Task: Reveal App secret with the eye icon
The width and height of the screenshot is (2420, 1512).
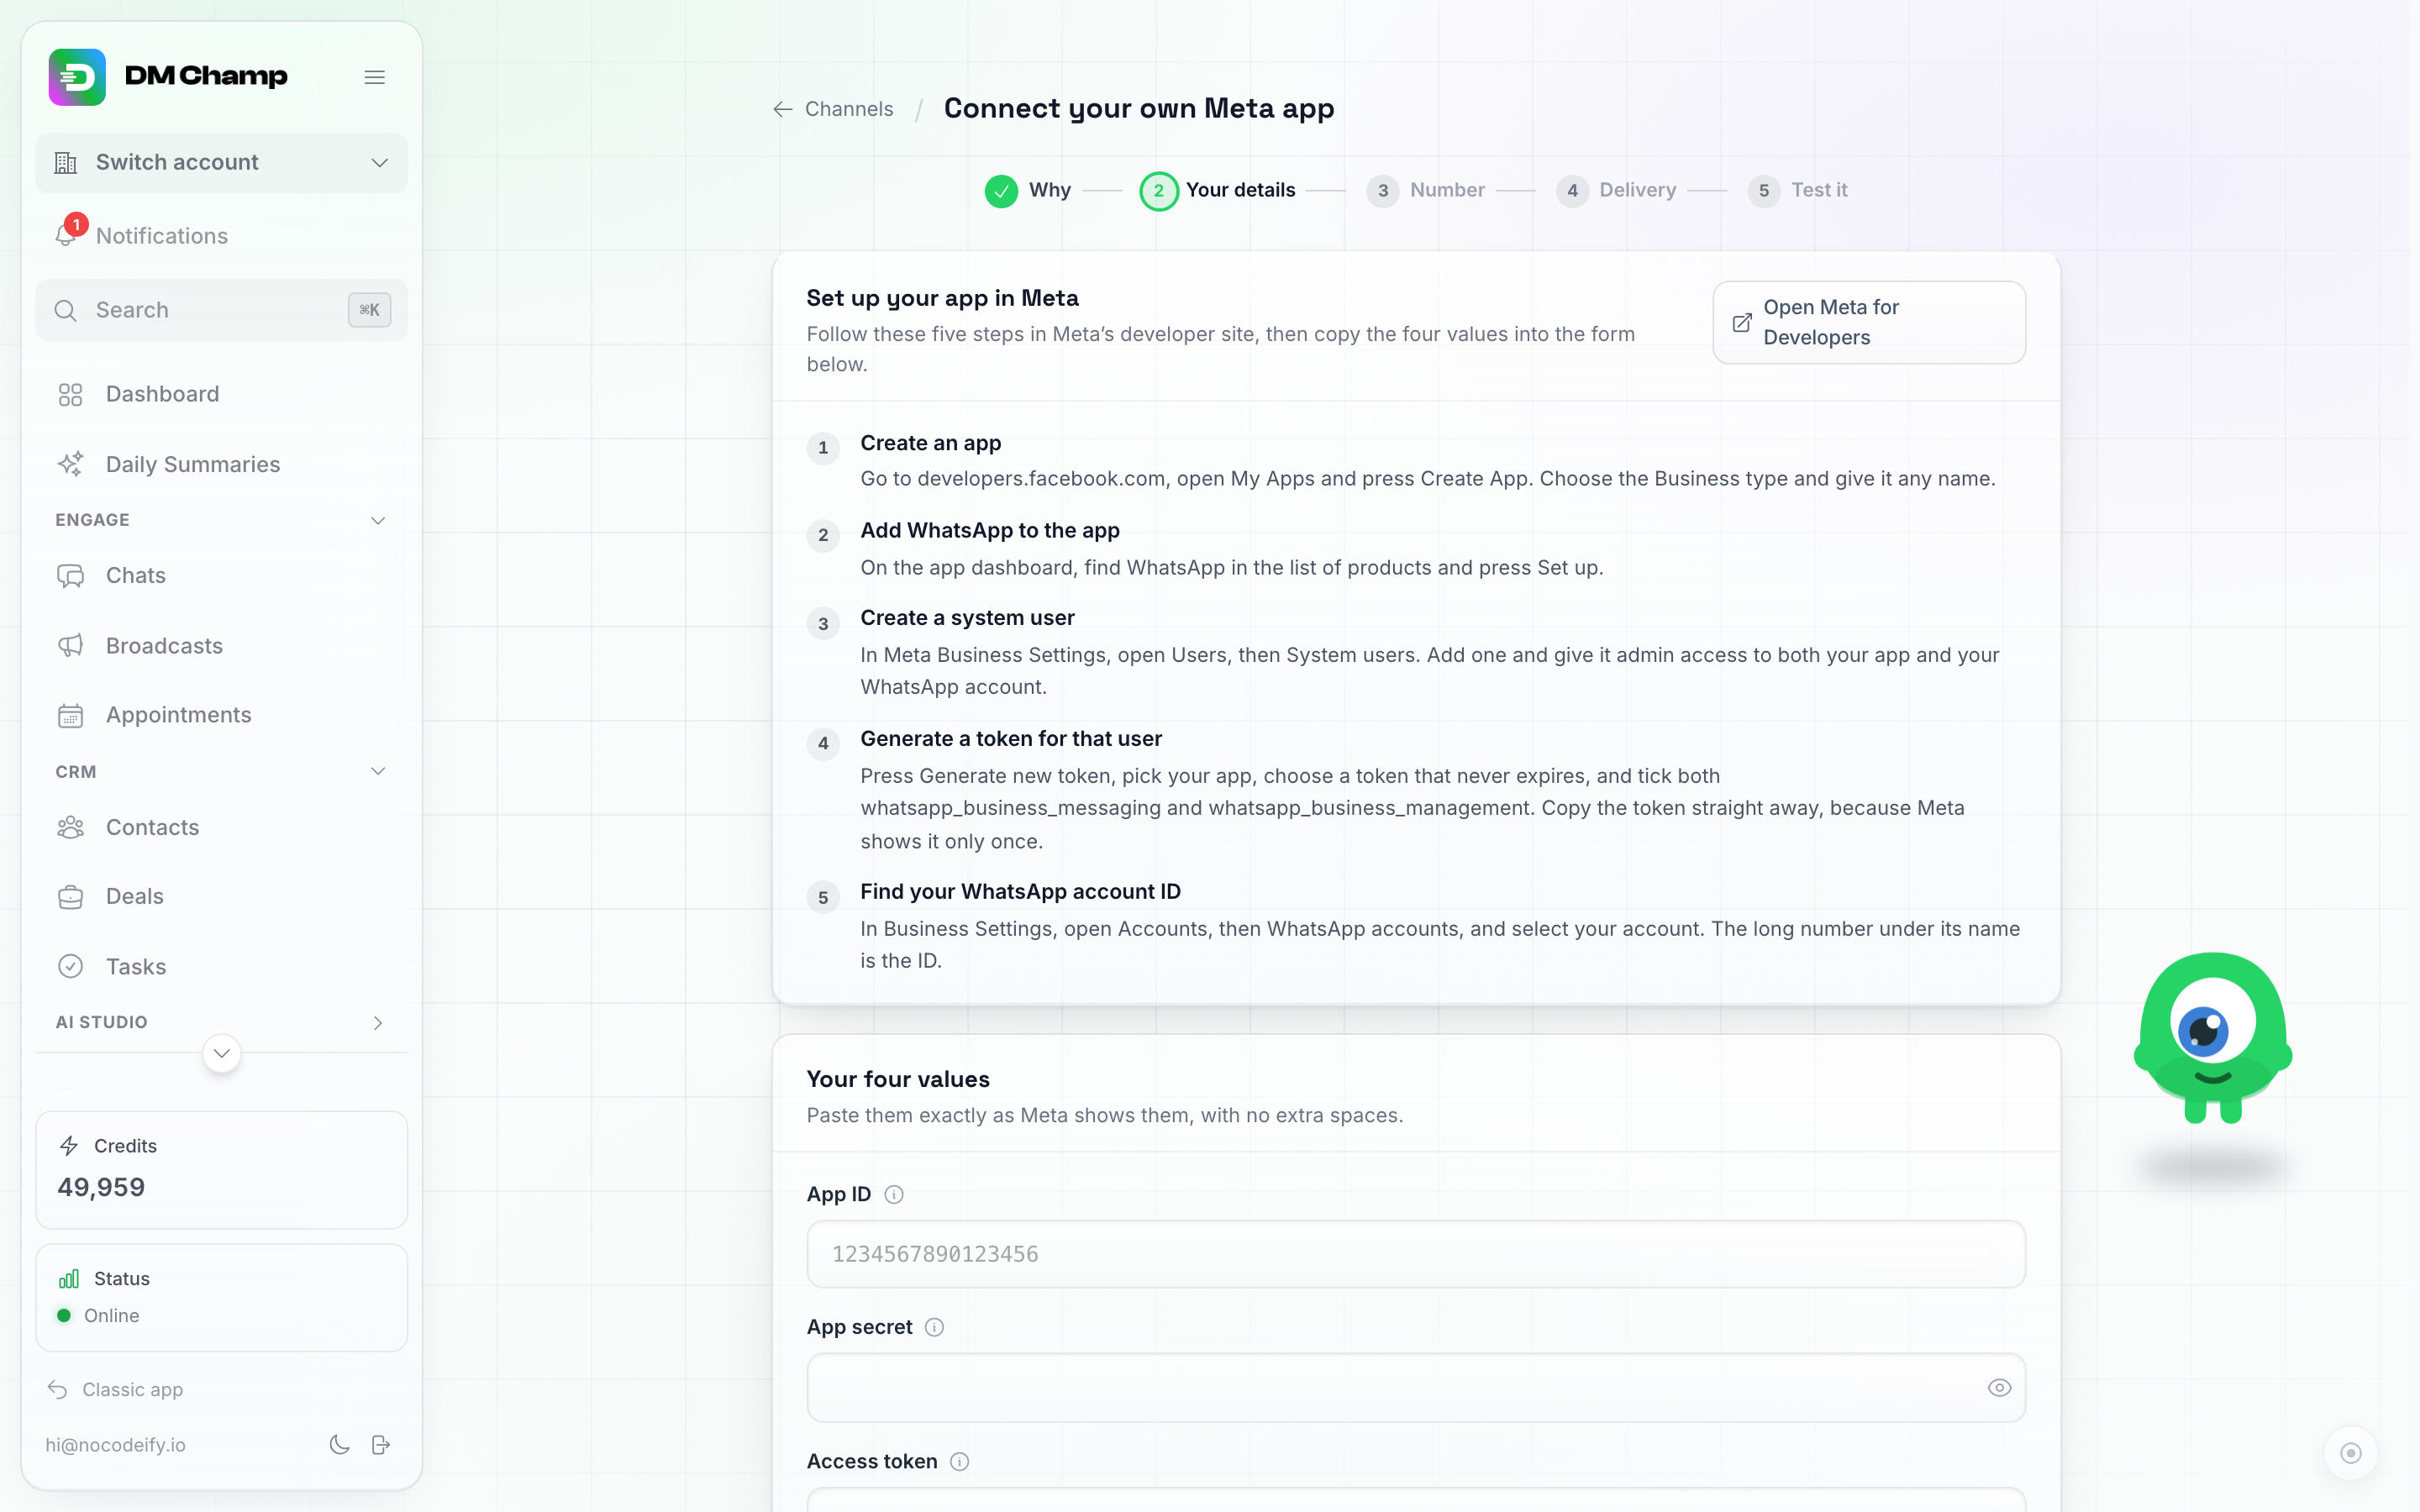Action: 1999,1388
